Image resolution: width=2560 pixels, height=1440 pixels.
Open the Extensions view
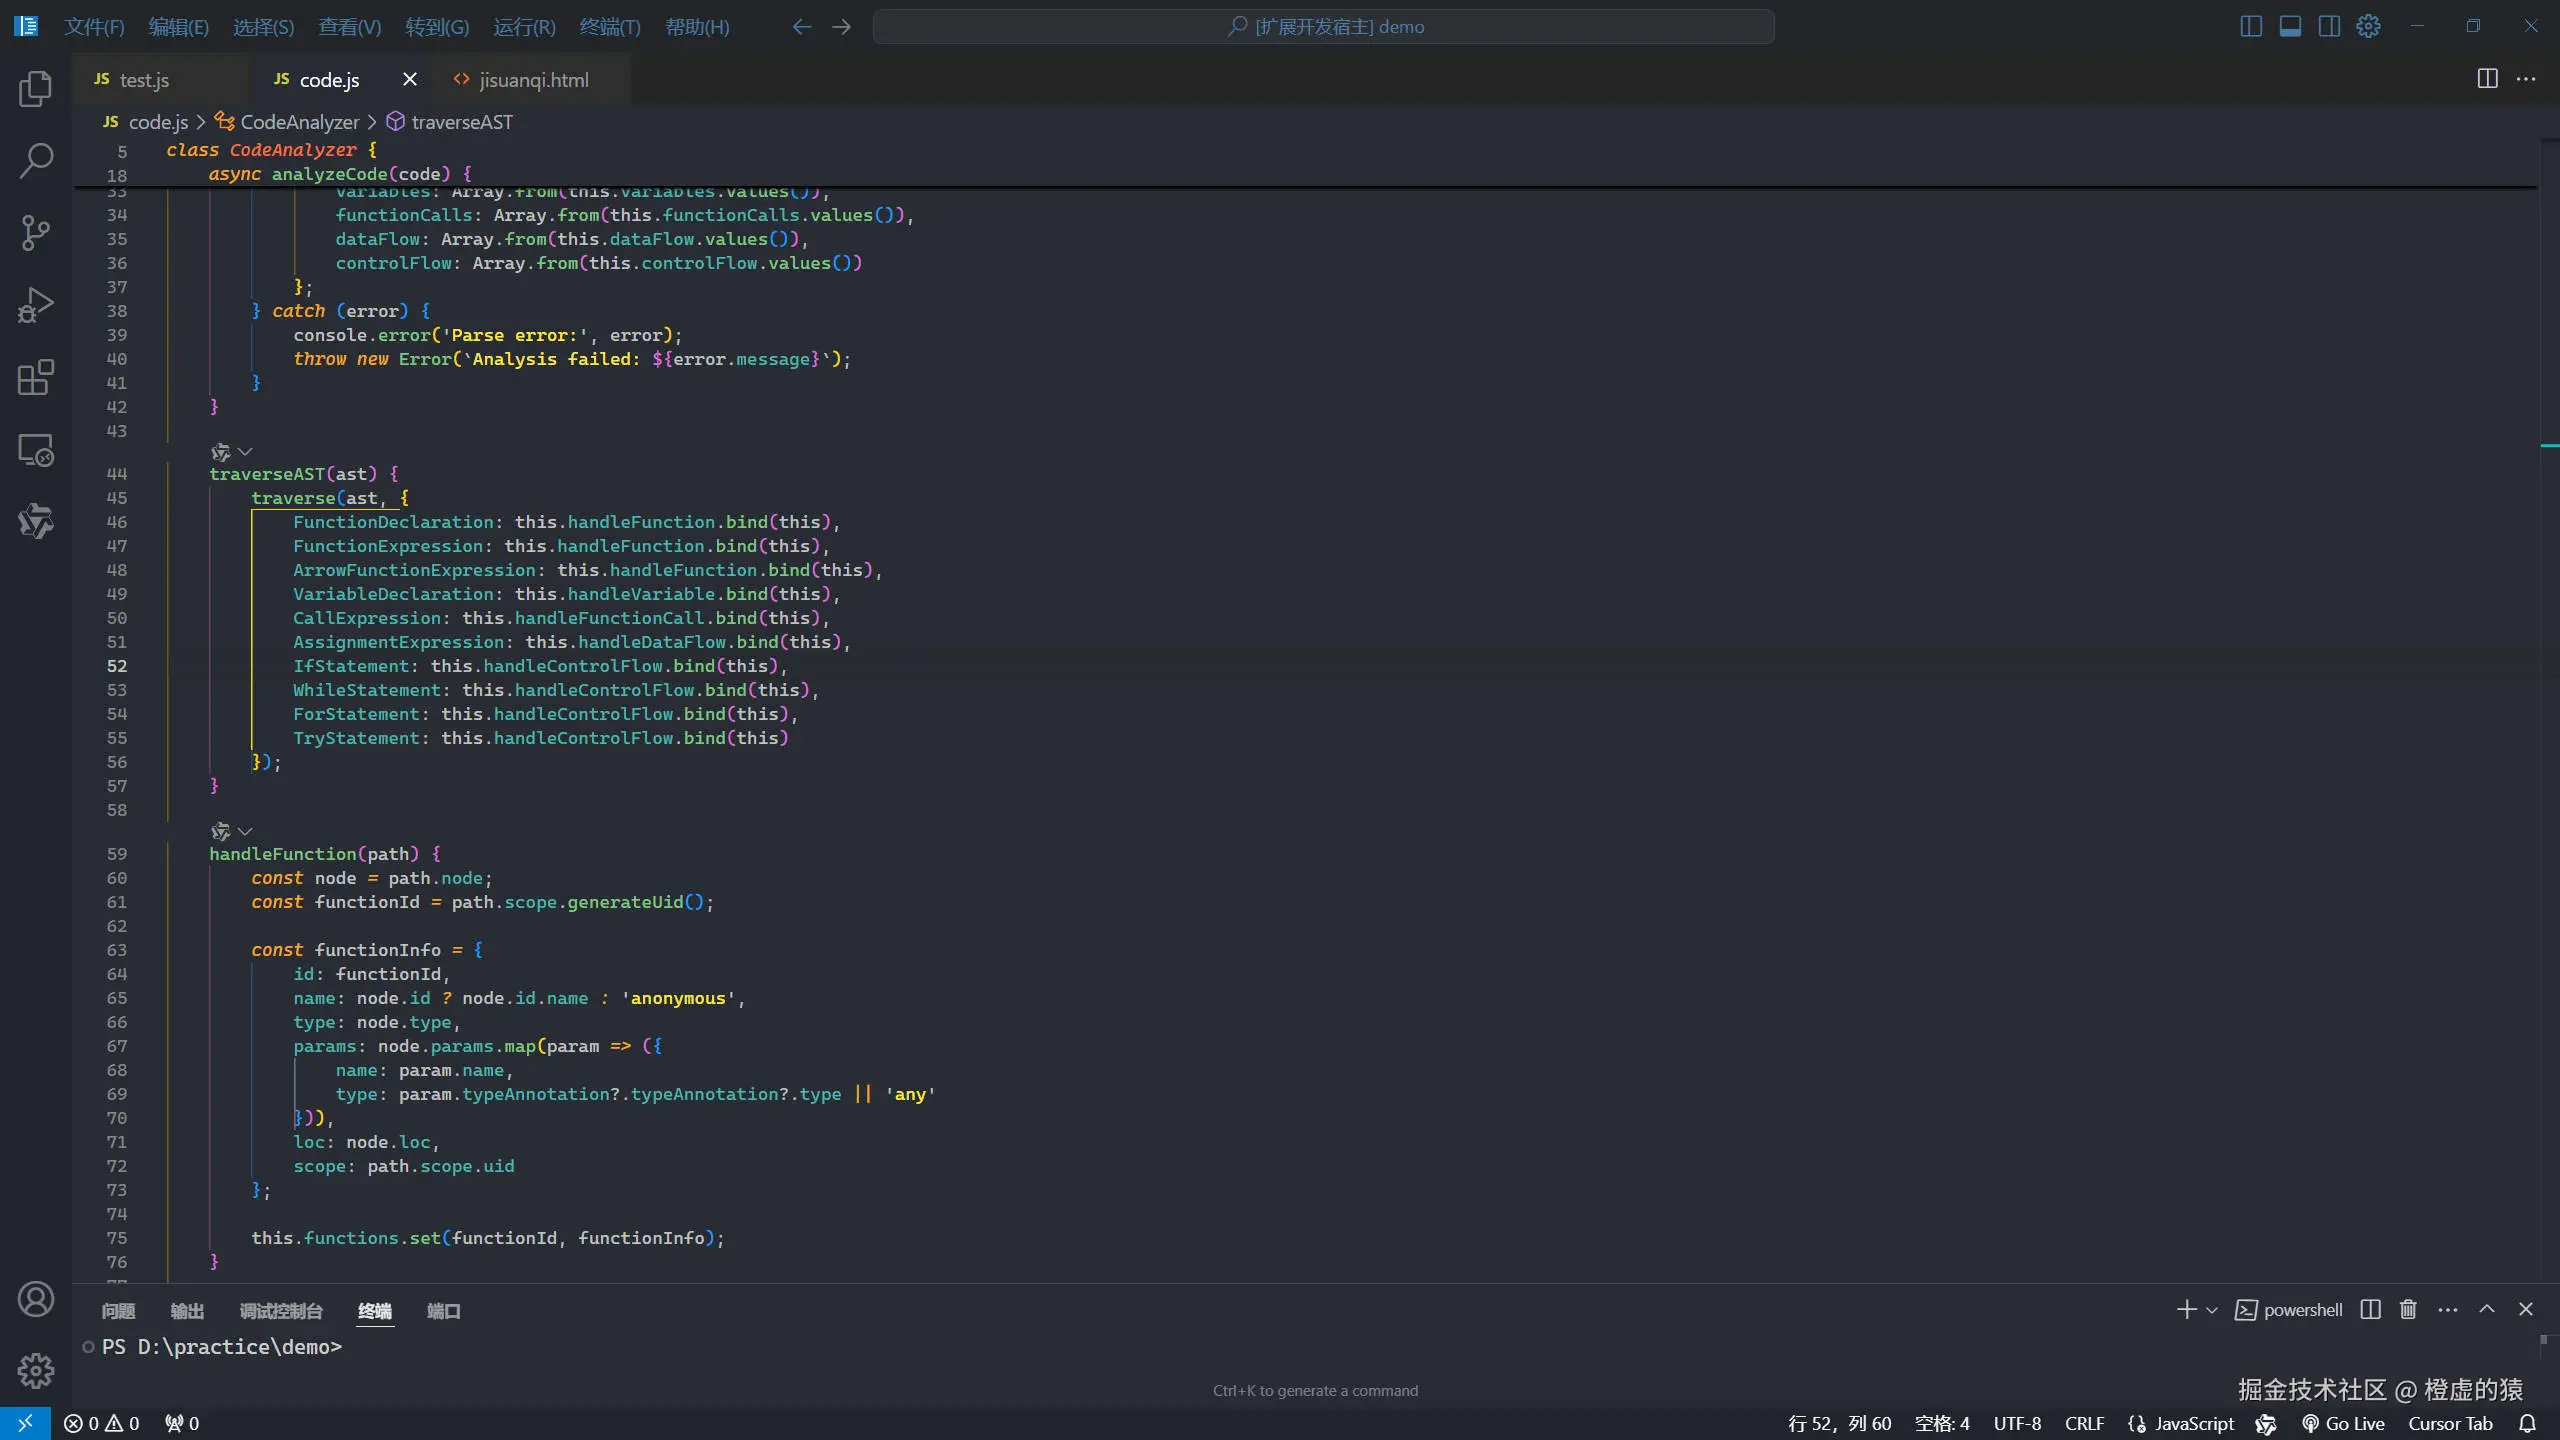coord(36,378)
